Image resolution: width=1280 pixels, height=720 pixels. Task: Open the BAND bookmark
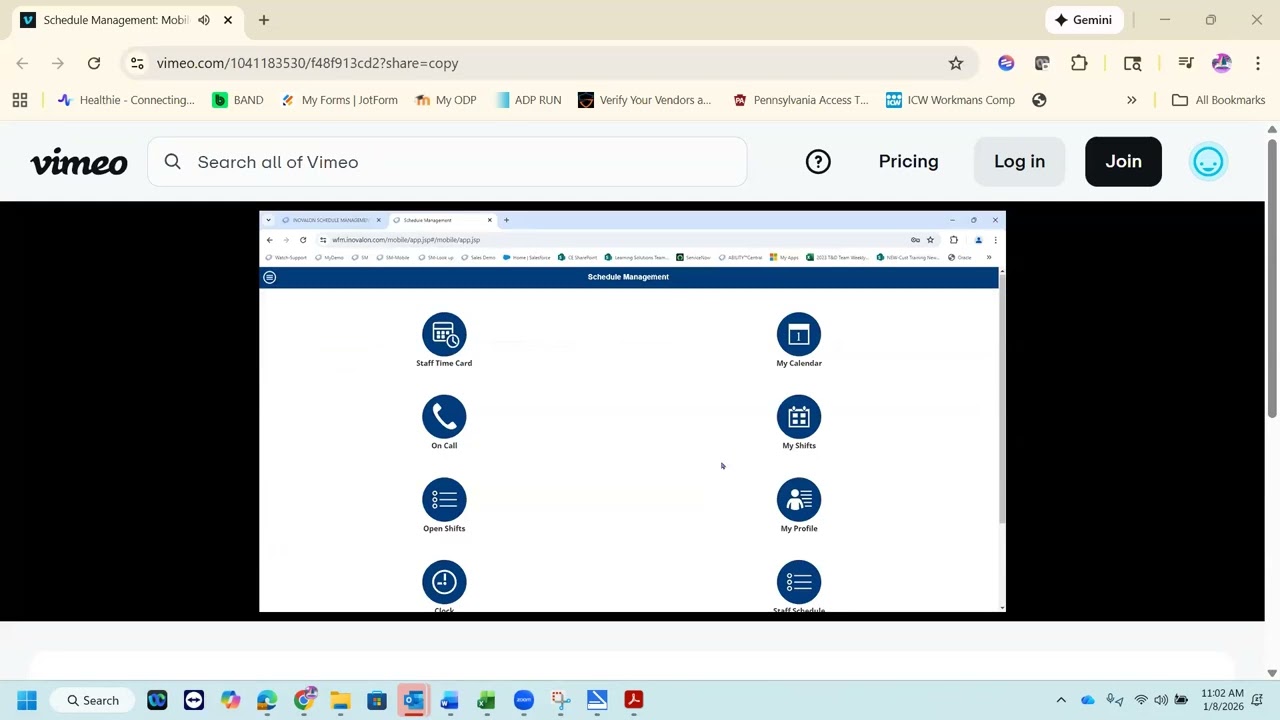pyautogui.click(x=238, y=100)
